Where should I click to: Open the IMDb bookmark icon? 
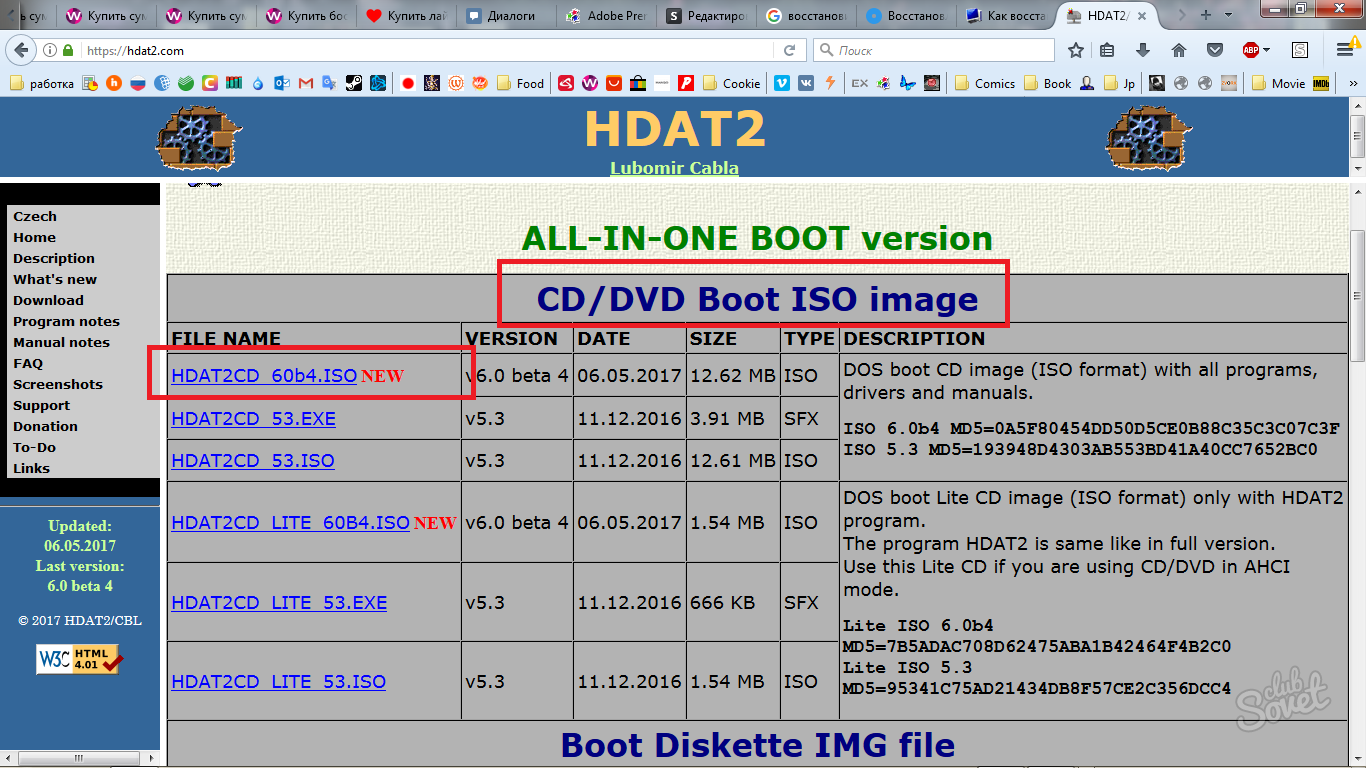coord(1321,84)
